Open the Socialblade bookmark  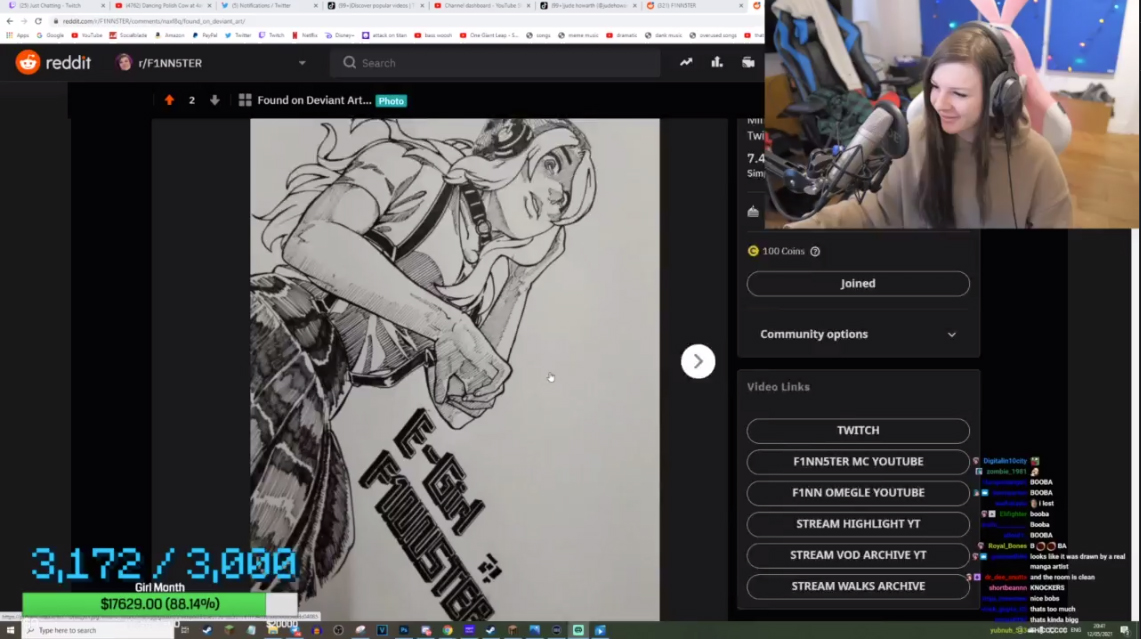pos(128,35)
